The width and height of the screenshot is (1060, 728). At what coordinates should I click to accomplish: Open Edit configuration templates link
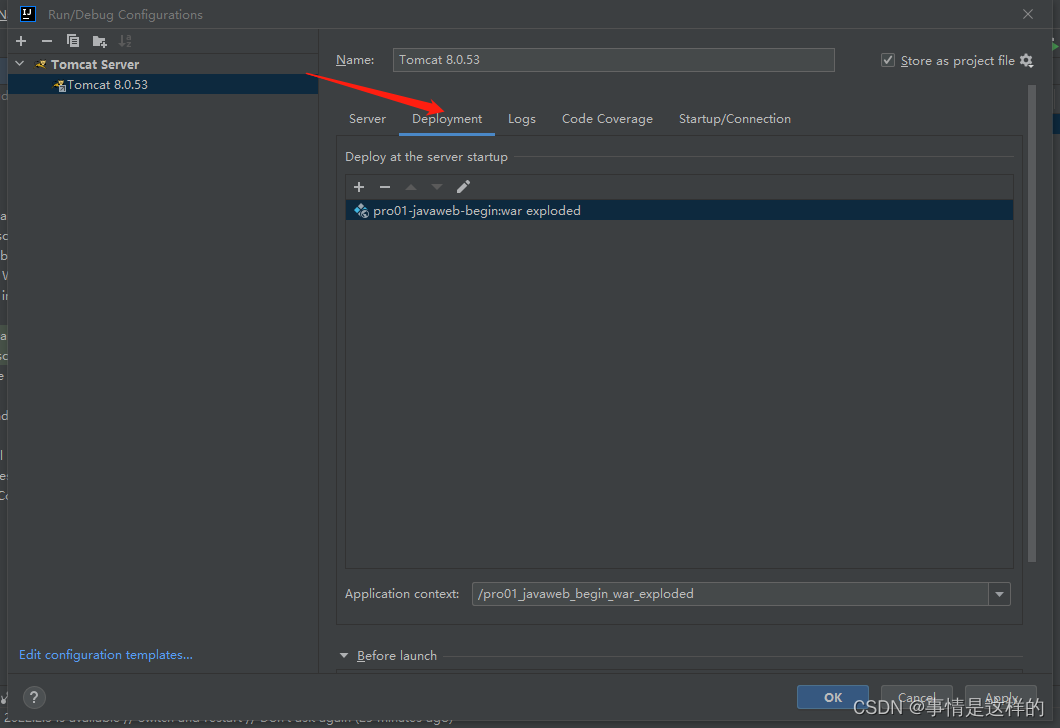[105, 654]
